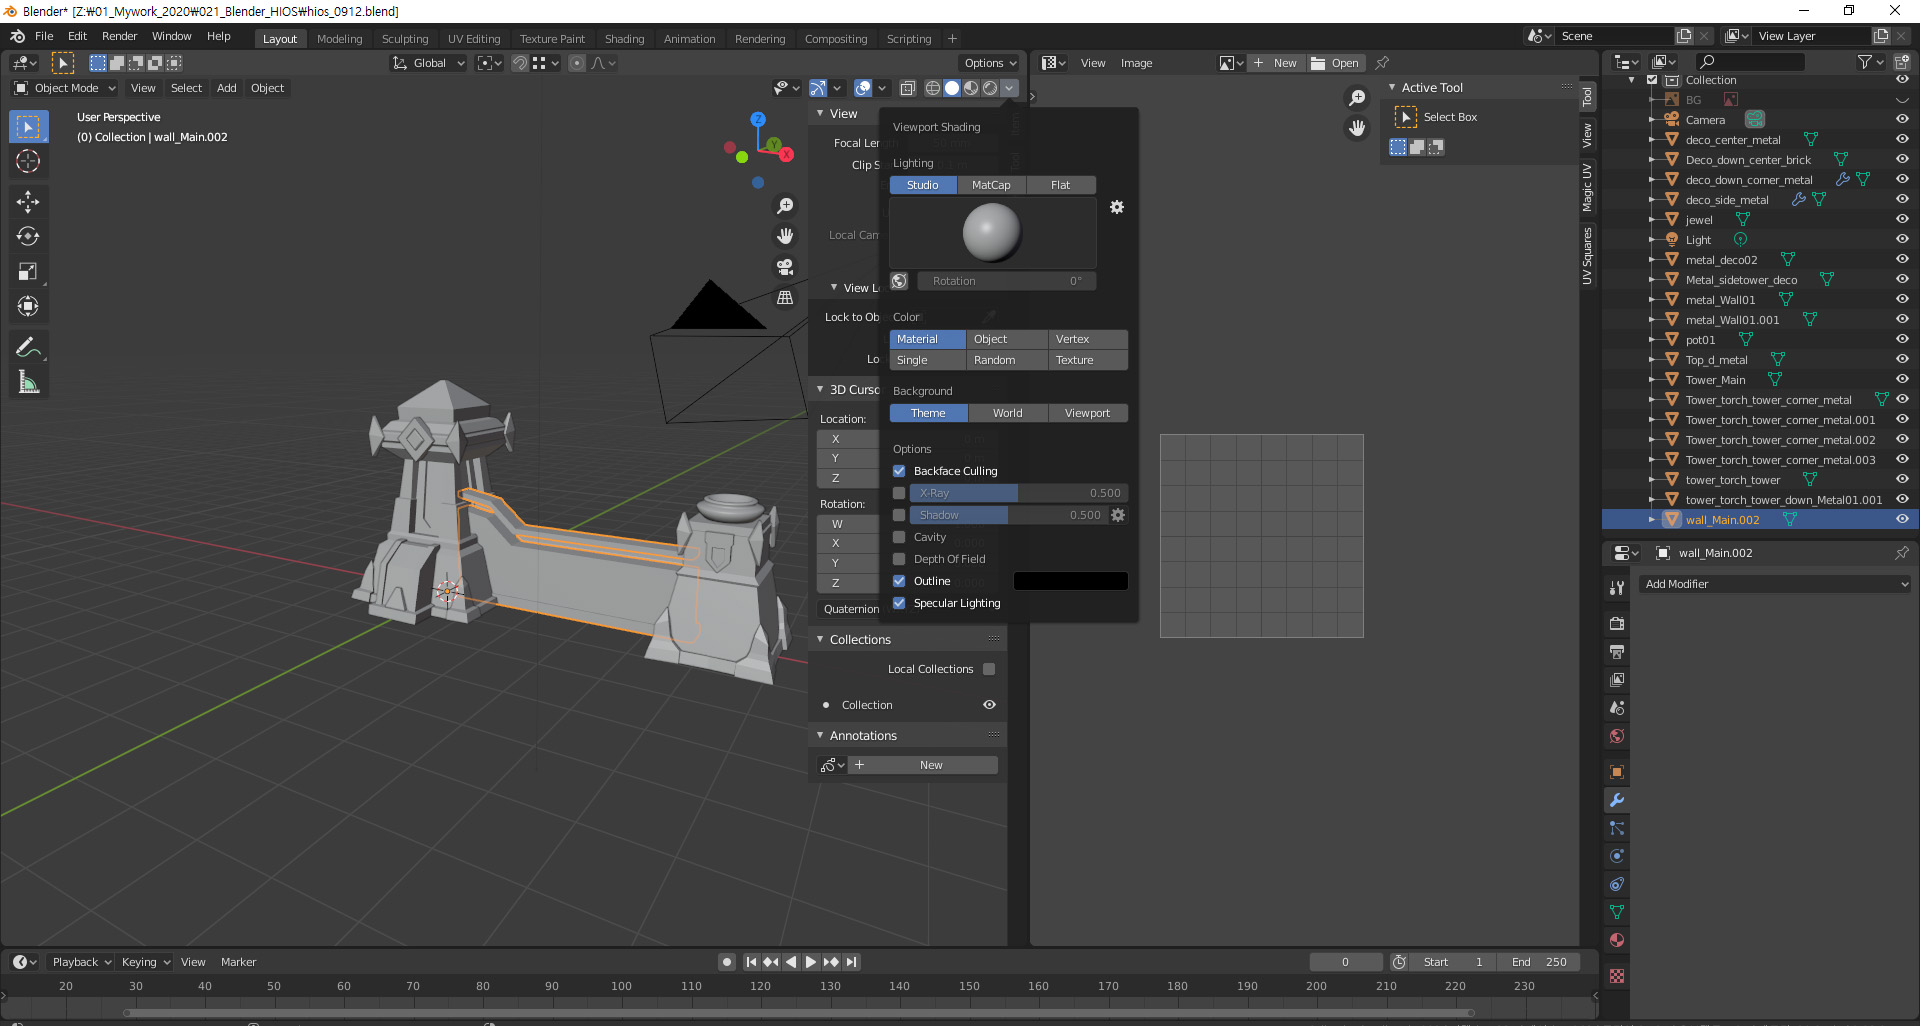Toggle camera view icon in 3D viewport
This screenshot has width=1920, height=1026.
(785, 267)
